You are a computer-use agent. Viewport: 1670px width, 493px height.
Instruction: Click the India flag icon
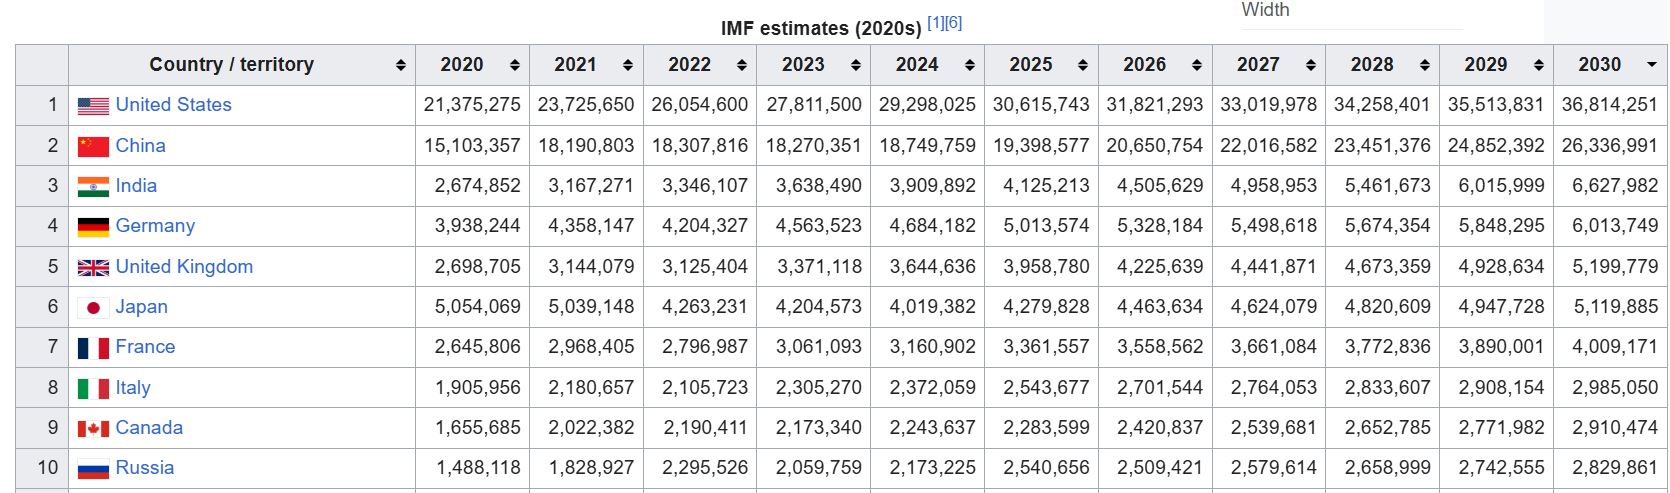[93, 187]
